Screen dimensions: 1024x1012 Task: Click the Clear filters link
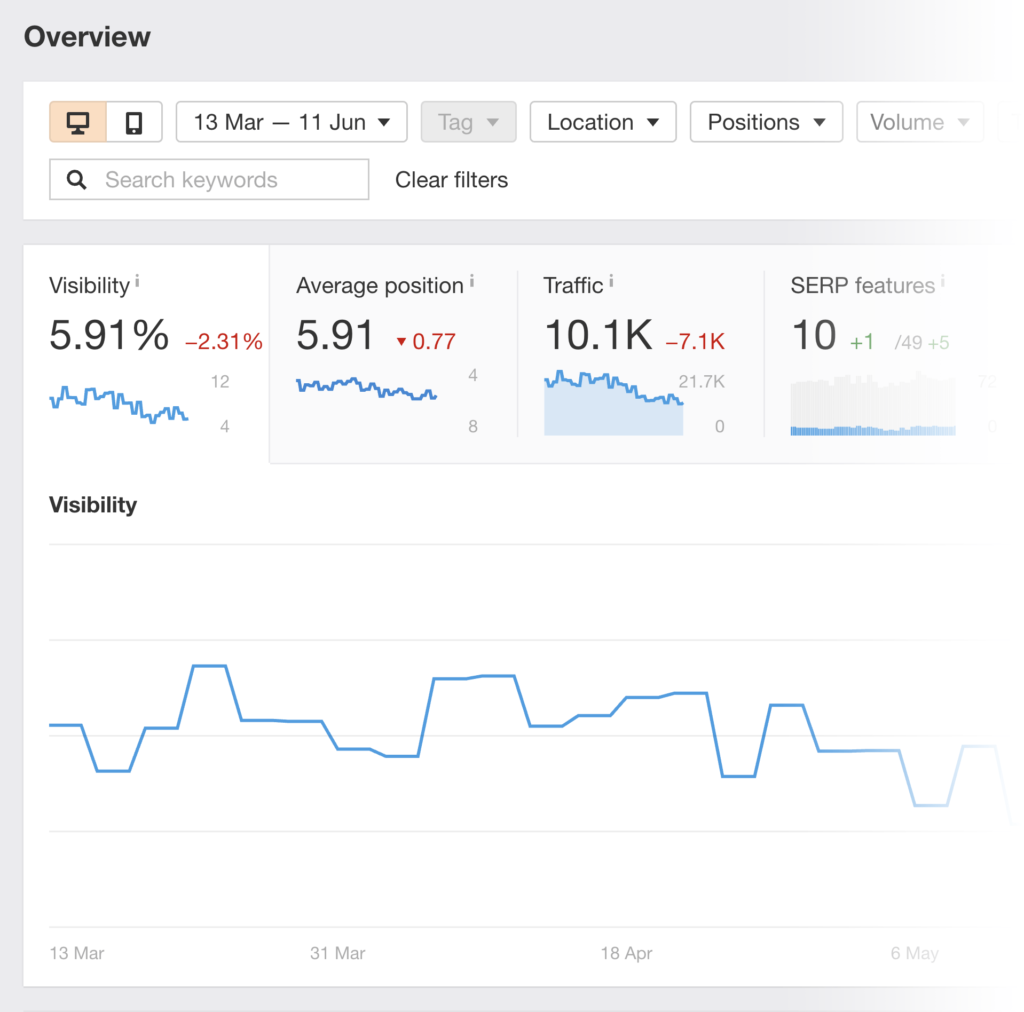[x=451, y=180]
